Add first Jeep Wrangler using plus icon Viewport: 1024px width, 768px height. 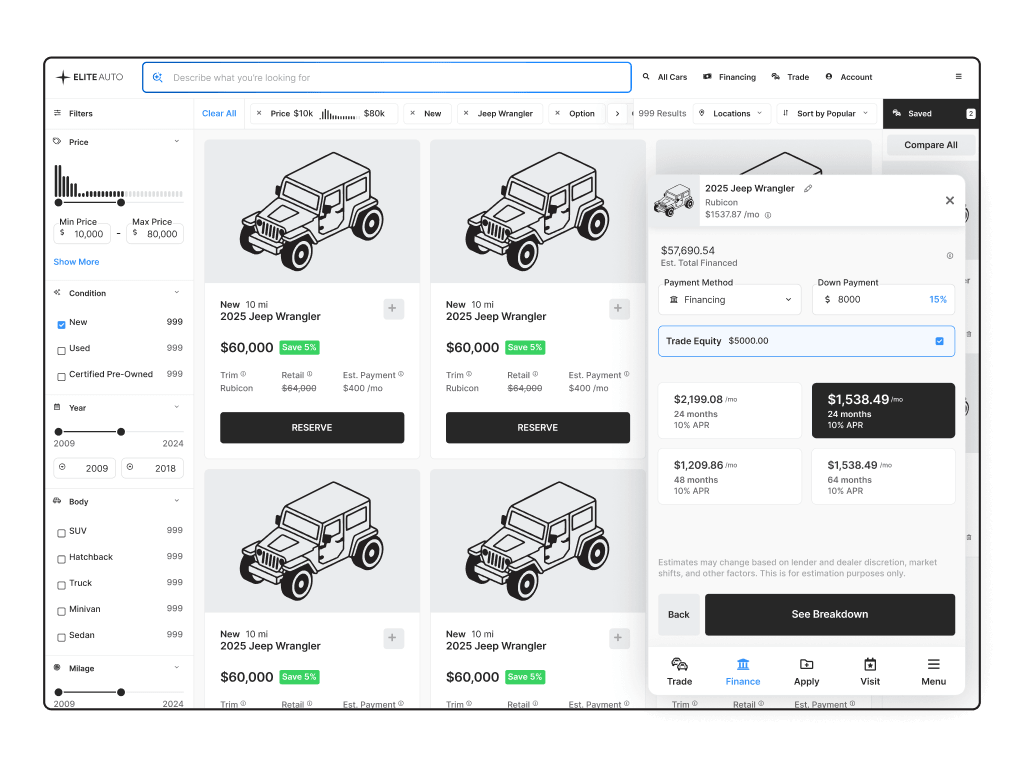393,309
